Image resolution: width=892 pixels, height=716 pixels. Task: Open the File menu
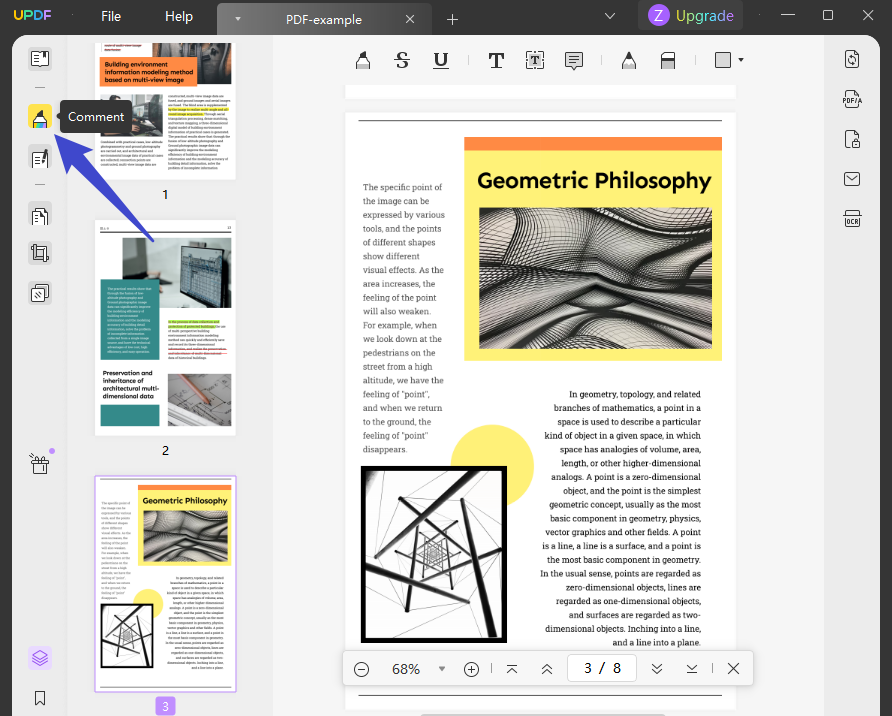click(110, 16)
